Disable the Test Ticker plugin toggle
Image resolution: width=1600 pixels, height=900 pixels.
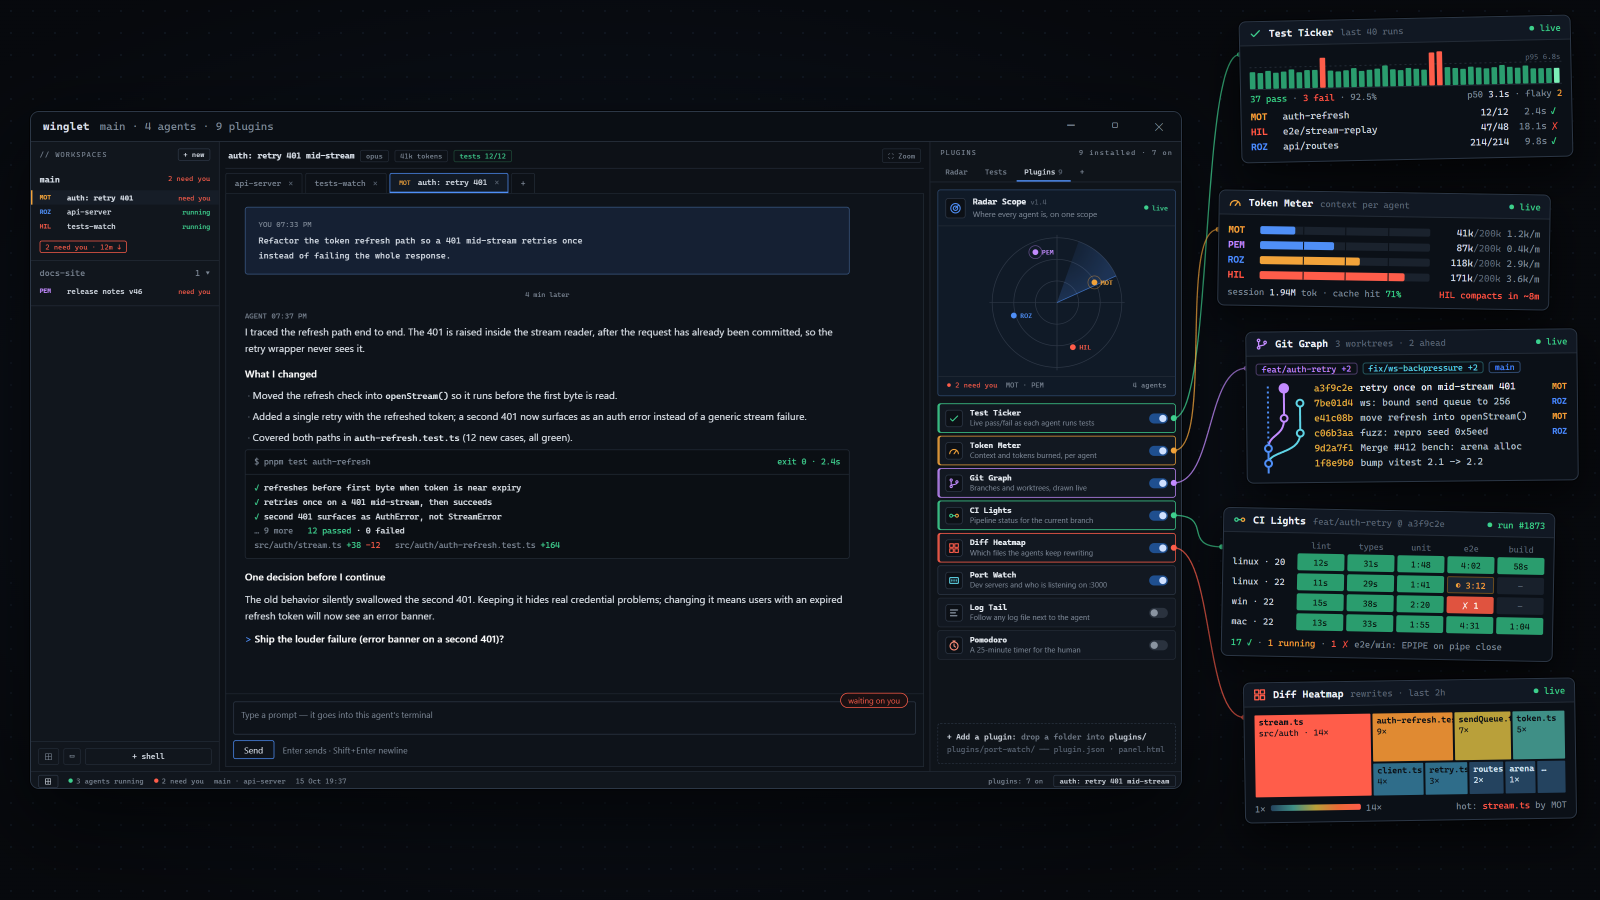click(1158, 418)
